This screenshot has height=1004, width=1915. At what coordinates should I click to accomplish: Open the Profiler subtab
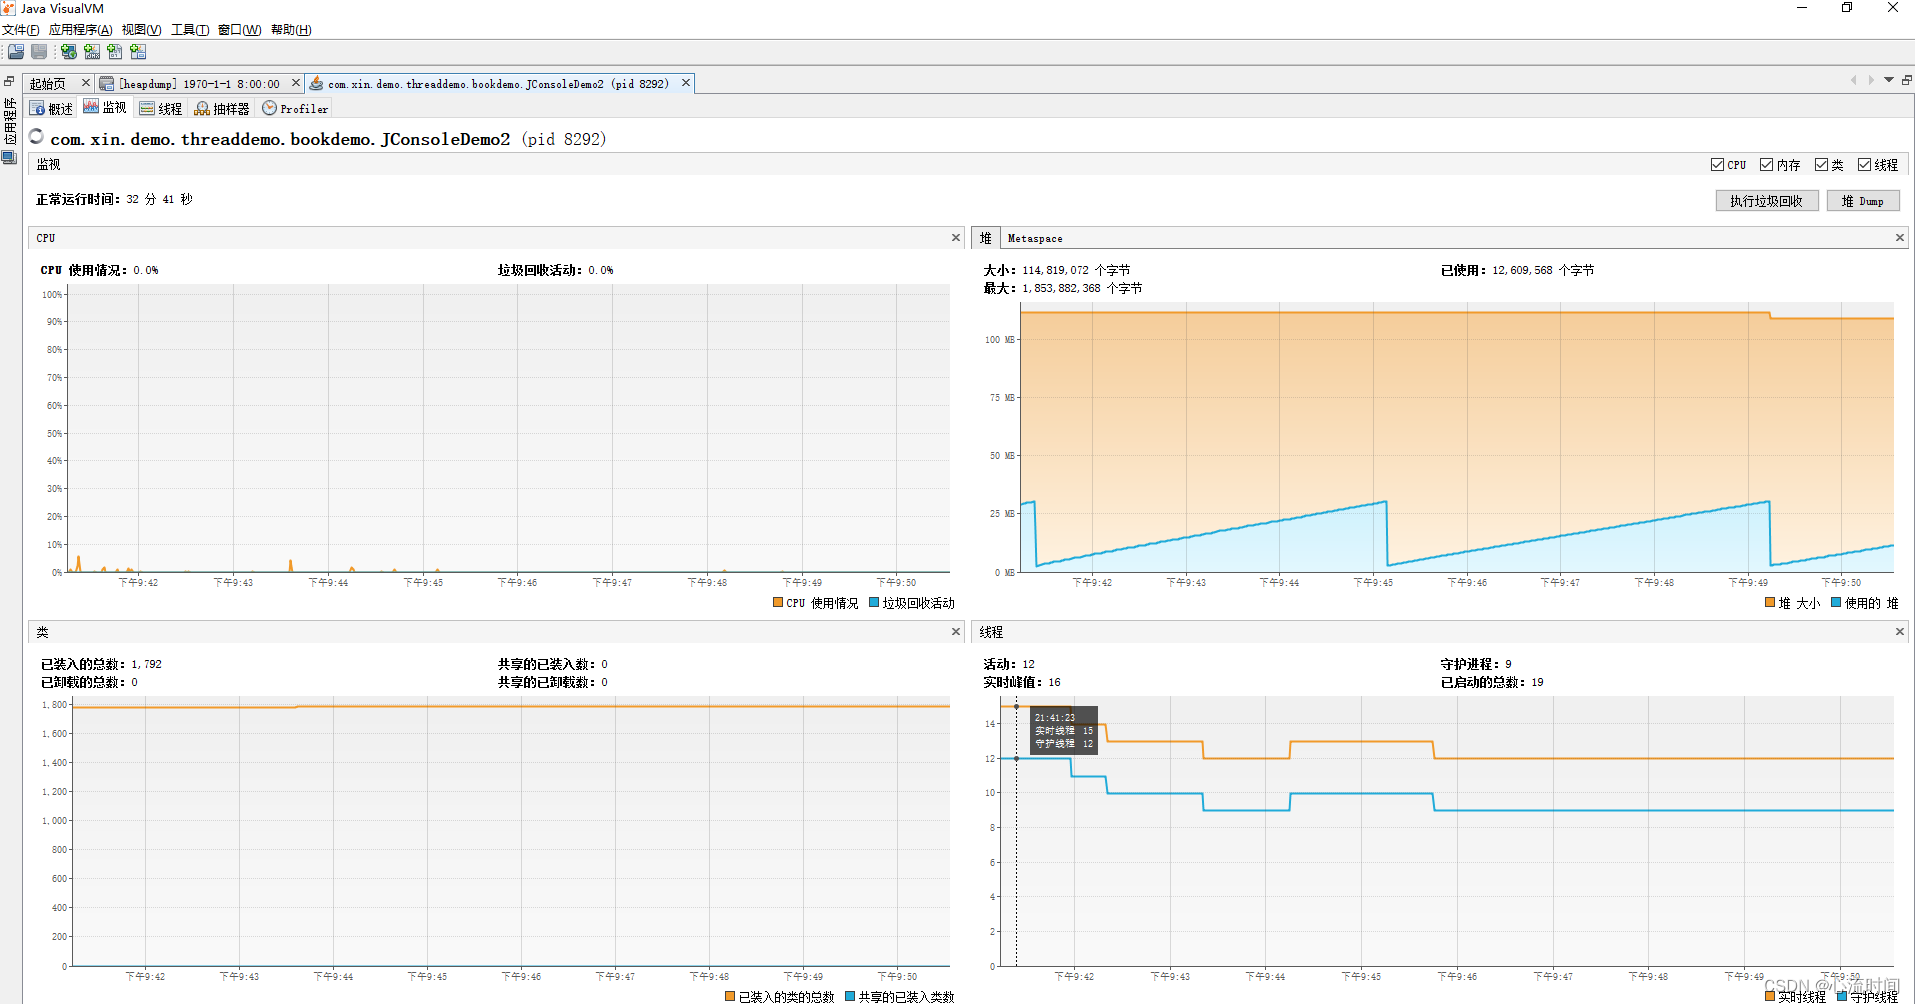[295, 108]
